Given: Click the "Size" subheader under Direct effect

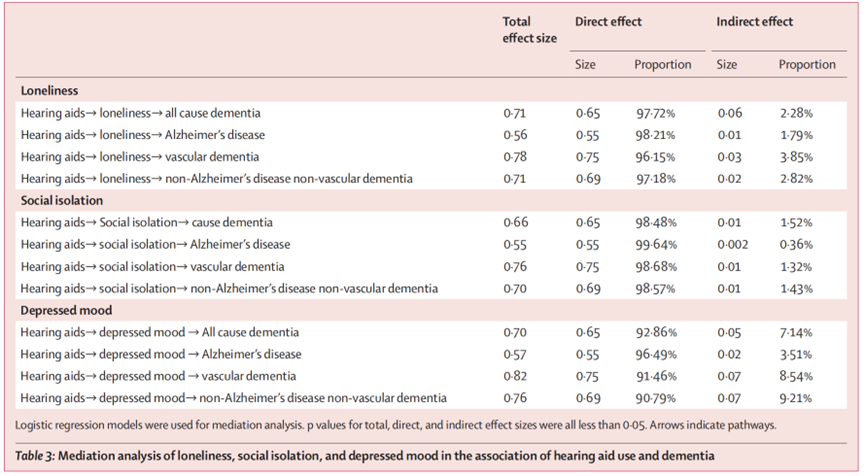Looking at the screenshot, I should (x=585, y=65).
